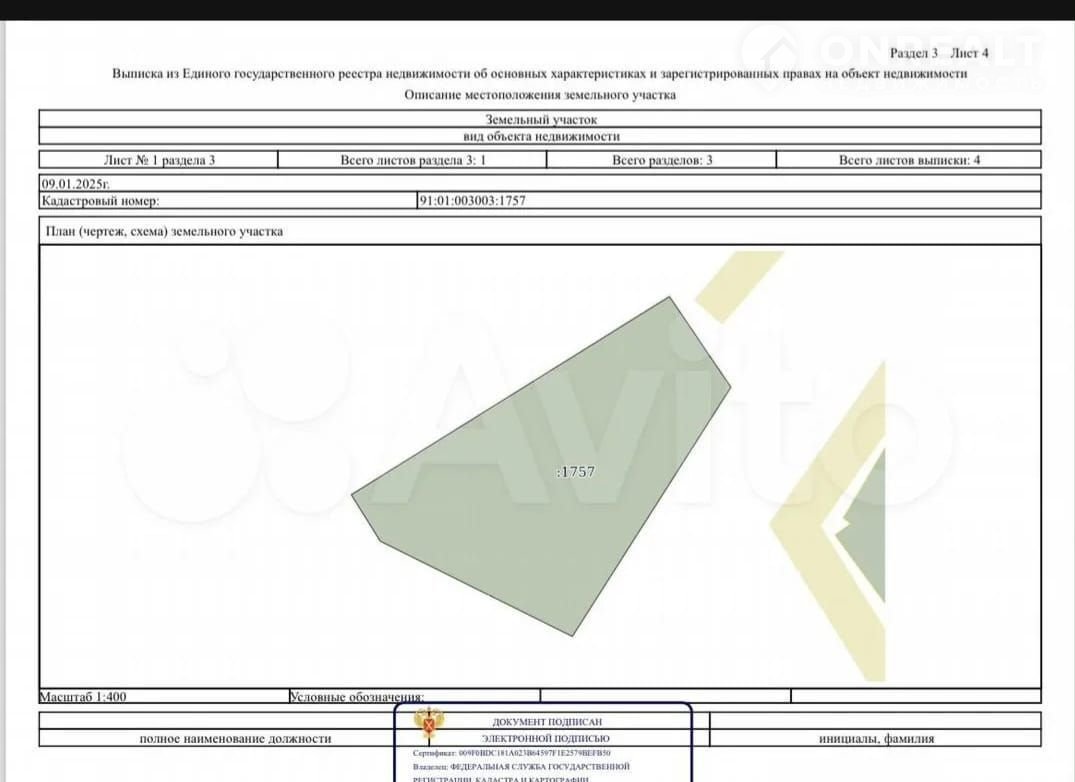Click the 'Условные обозначения' legend label
Image resolution: width=1075 pixels, height=782 pixels.
coord(357,697)
